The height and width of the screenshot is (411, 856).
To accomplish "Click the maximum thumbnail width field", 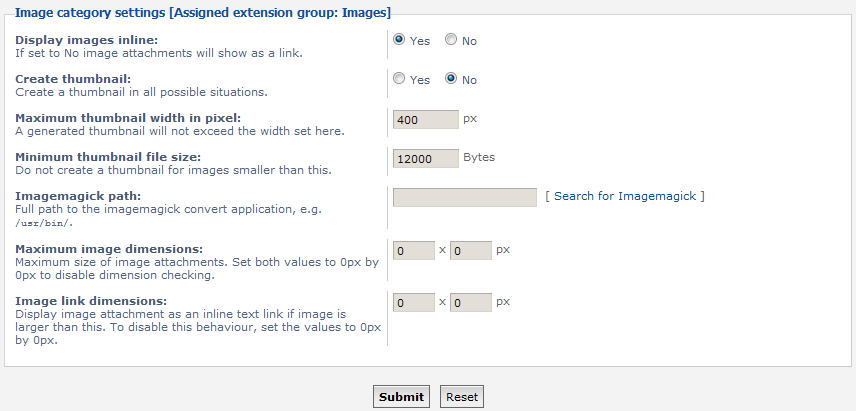I will point(426,120).
